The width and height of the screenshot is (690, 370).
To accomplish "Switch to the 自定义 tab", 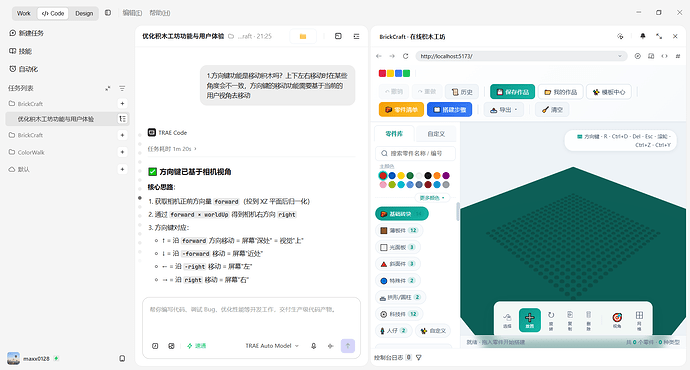I will tap(436, 134).
